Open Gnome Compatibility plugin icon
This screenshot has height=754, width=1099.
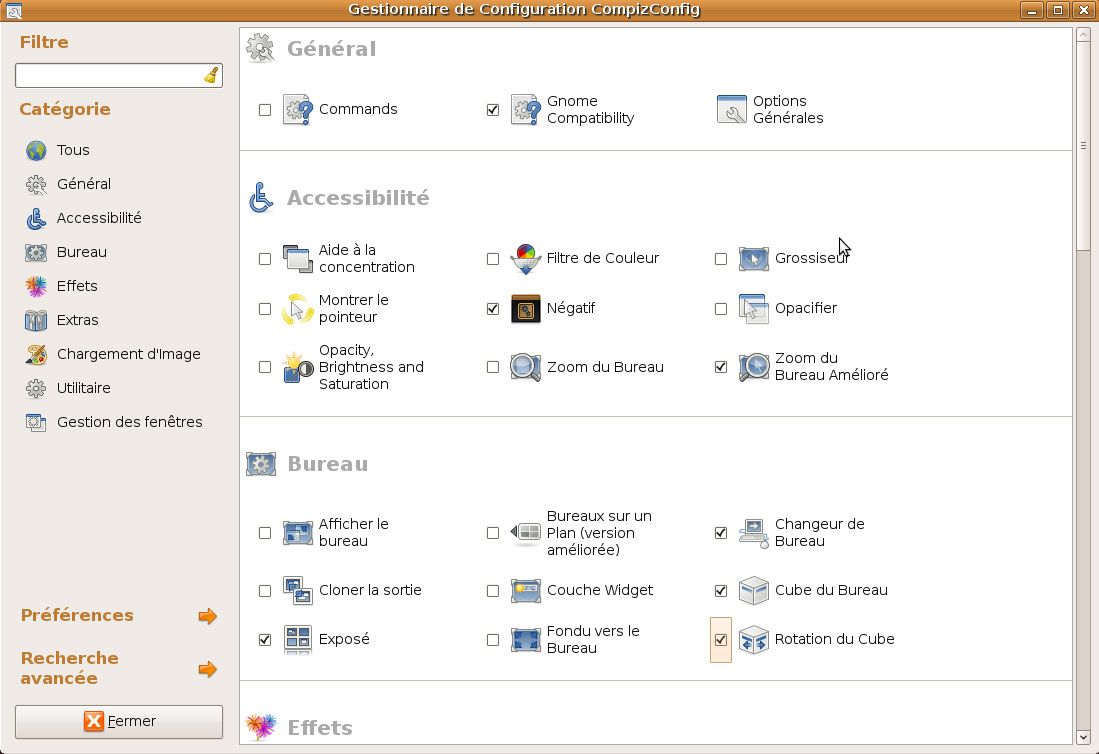525,109
